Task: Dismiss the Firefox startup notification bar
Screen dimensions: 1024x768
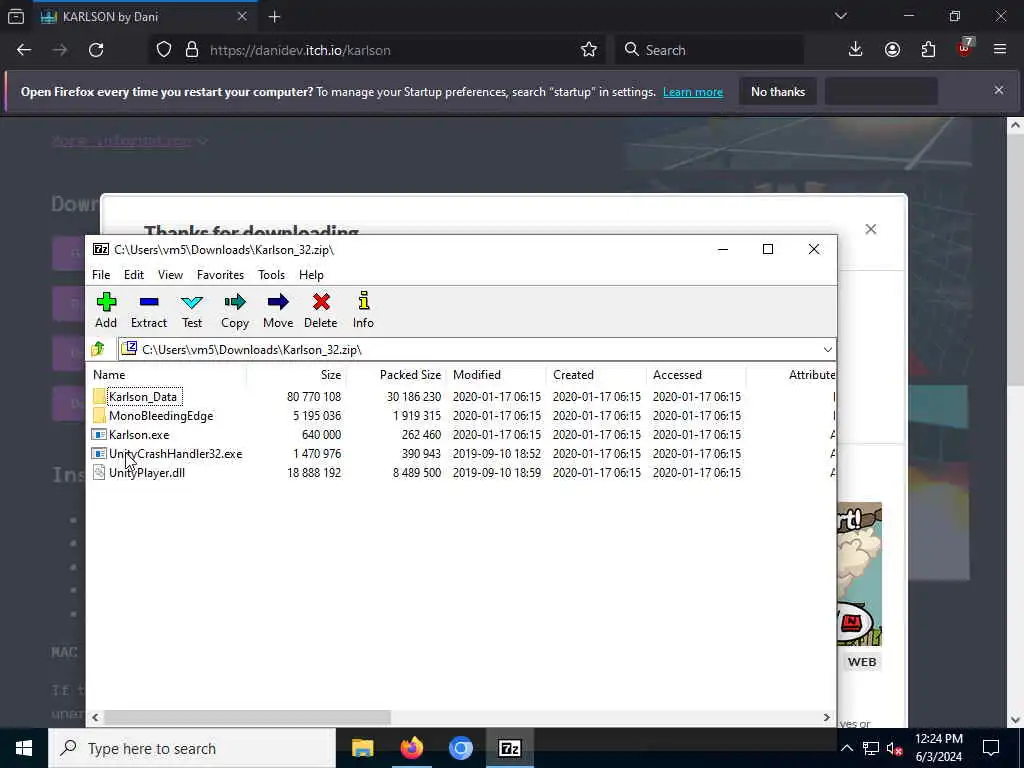Action: click(999, 90)
